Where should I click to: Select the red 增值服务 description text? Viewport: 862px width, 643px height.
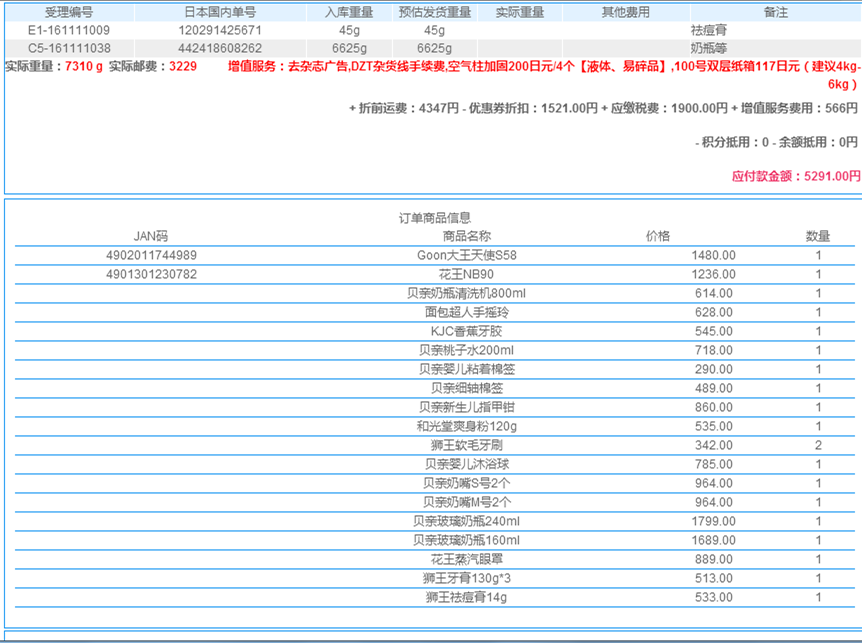click(544, 75)
